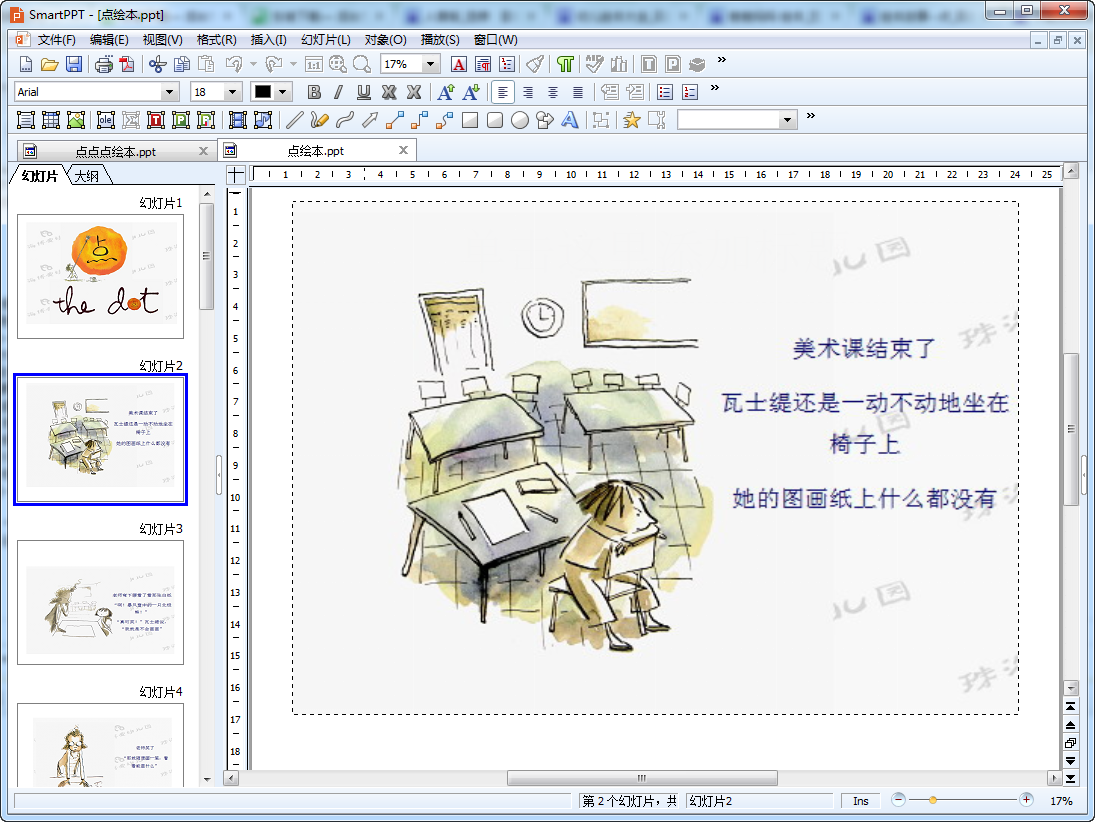This screenshot has width=1095, height=822.
Task: Print the presentation
Action: 103,65
